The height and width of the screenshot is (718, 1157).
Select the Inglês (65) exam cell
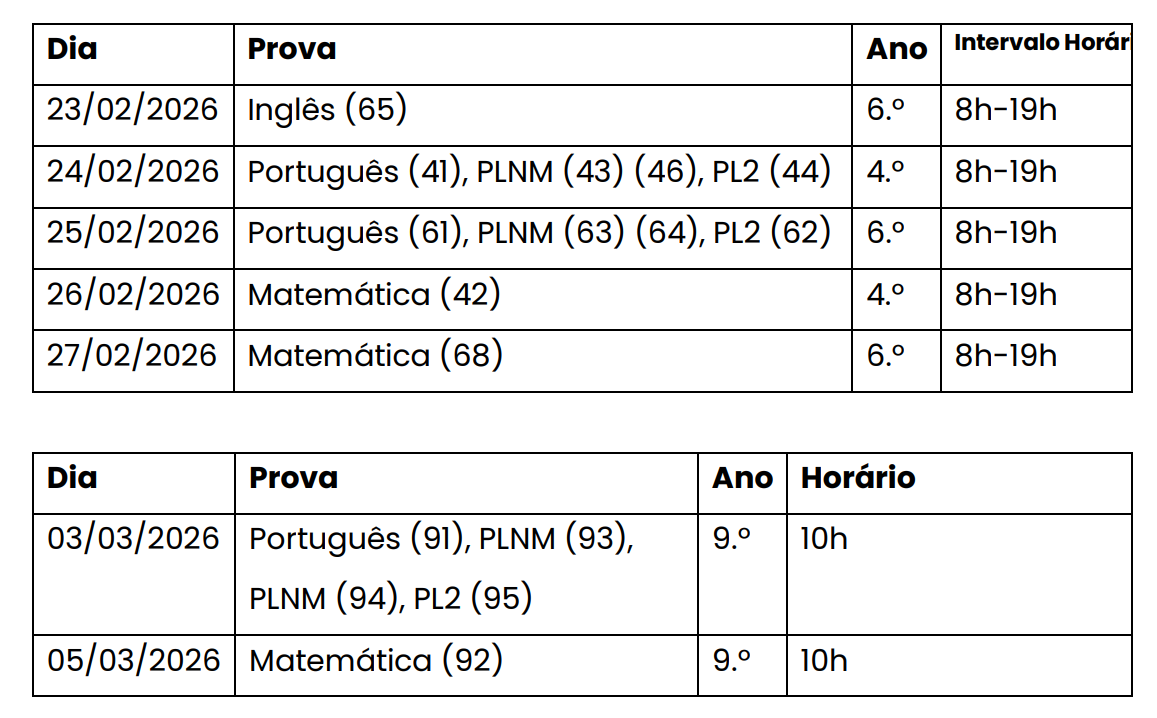[x=327, y=109]
